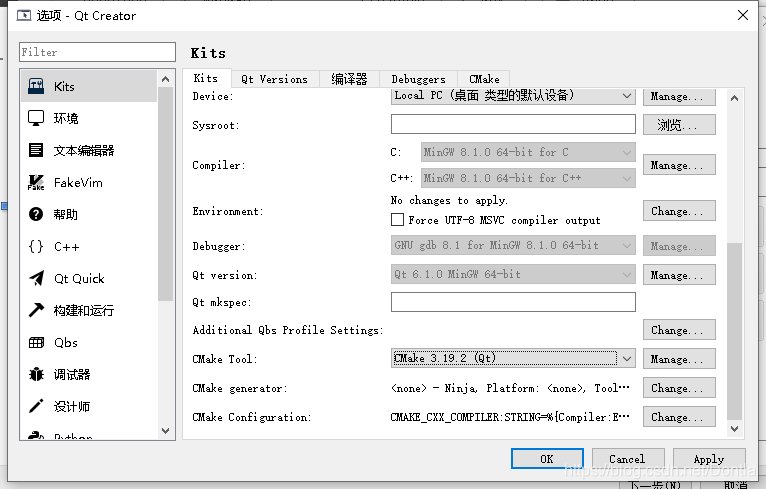The width and height of the screenshot is (766, 489).
Task: Open the 构建和运行 hammer icon
Action: [x=36, y=310]
